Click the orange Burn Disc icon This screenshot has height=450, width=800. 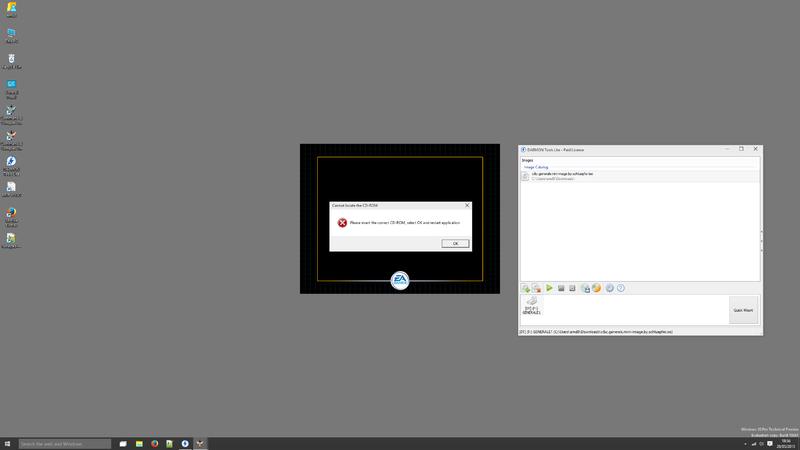tap(597, 288)
